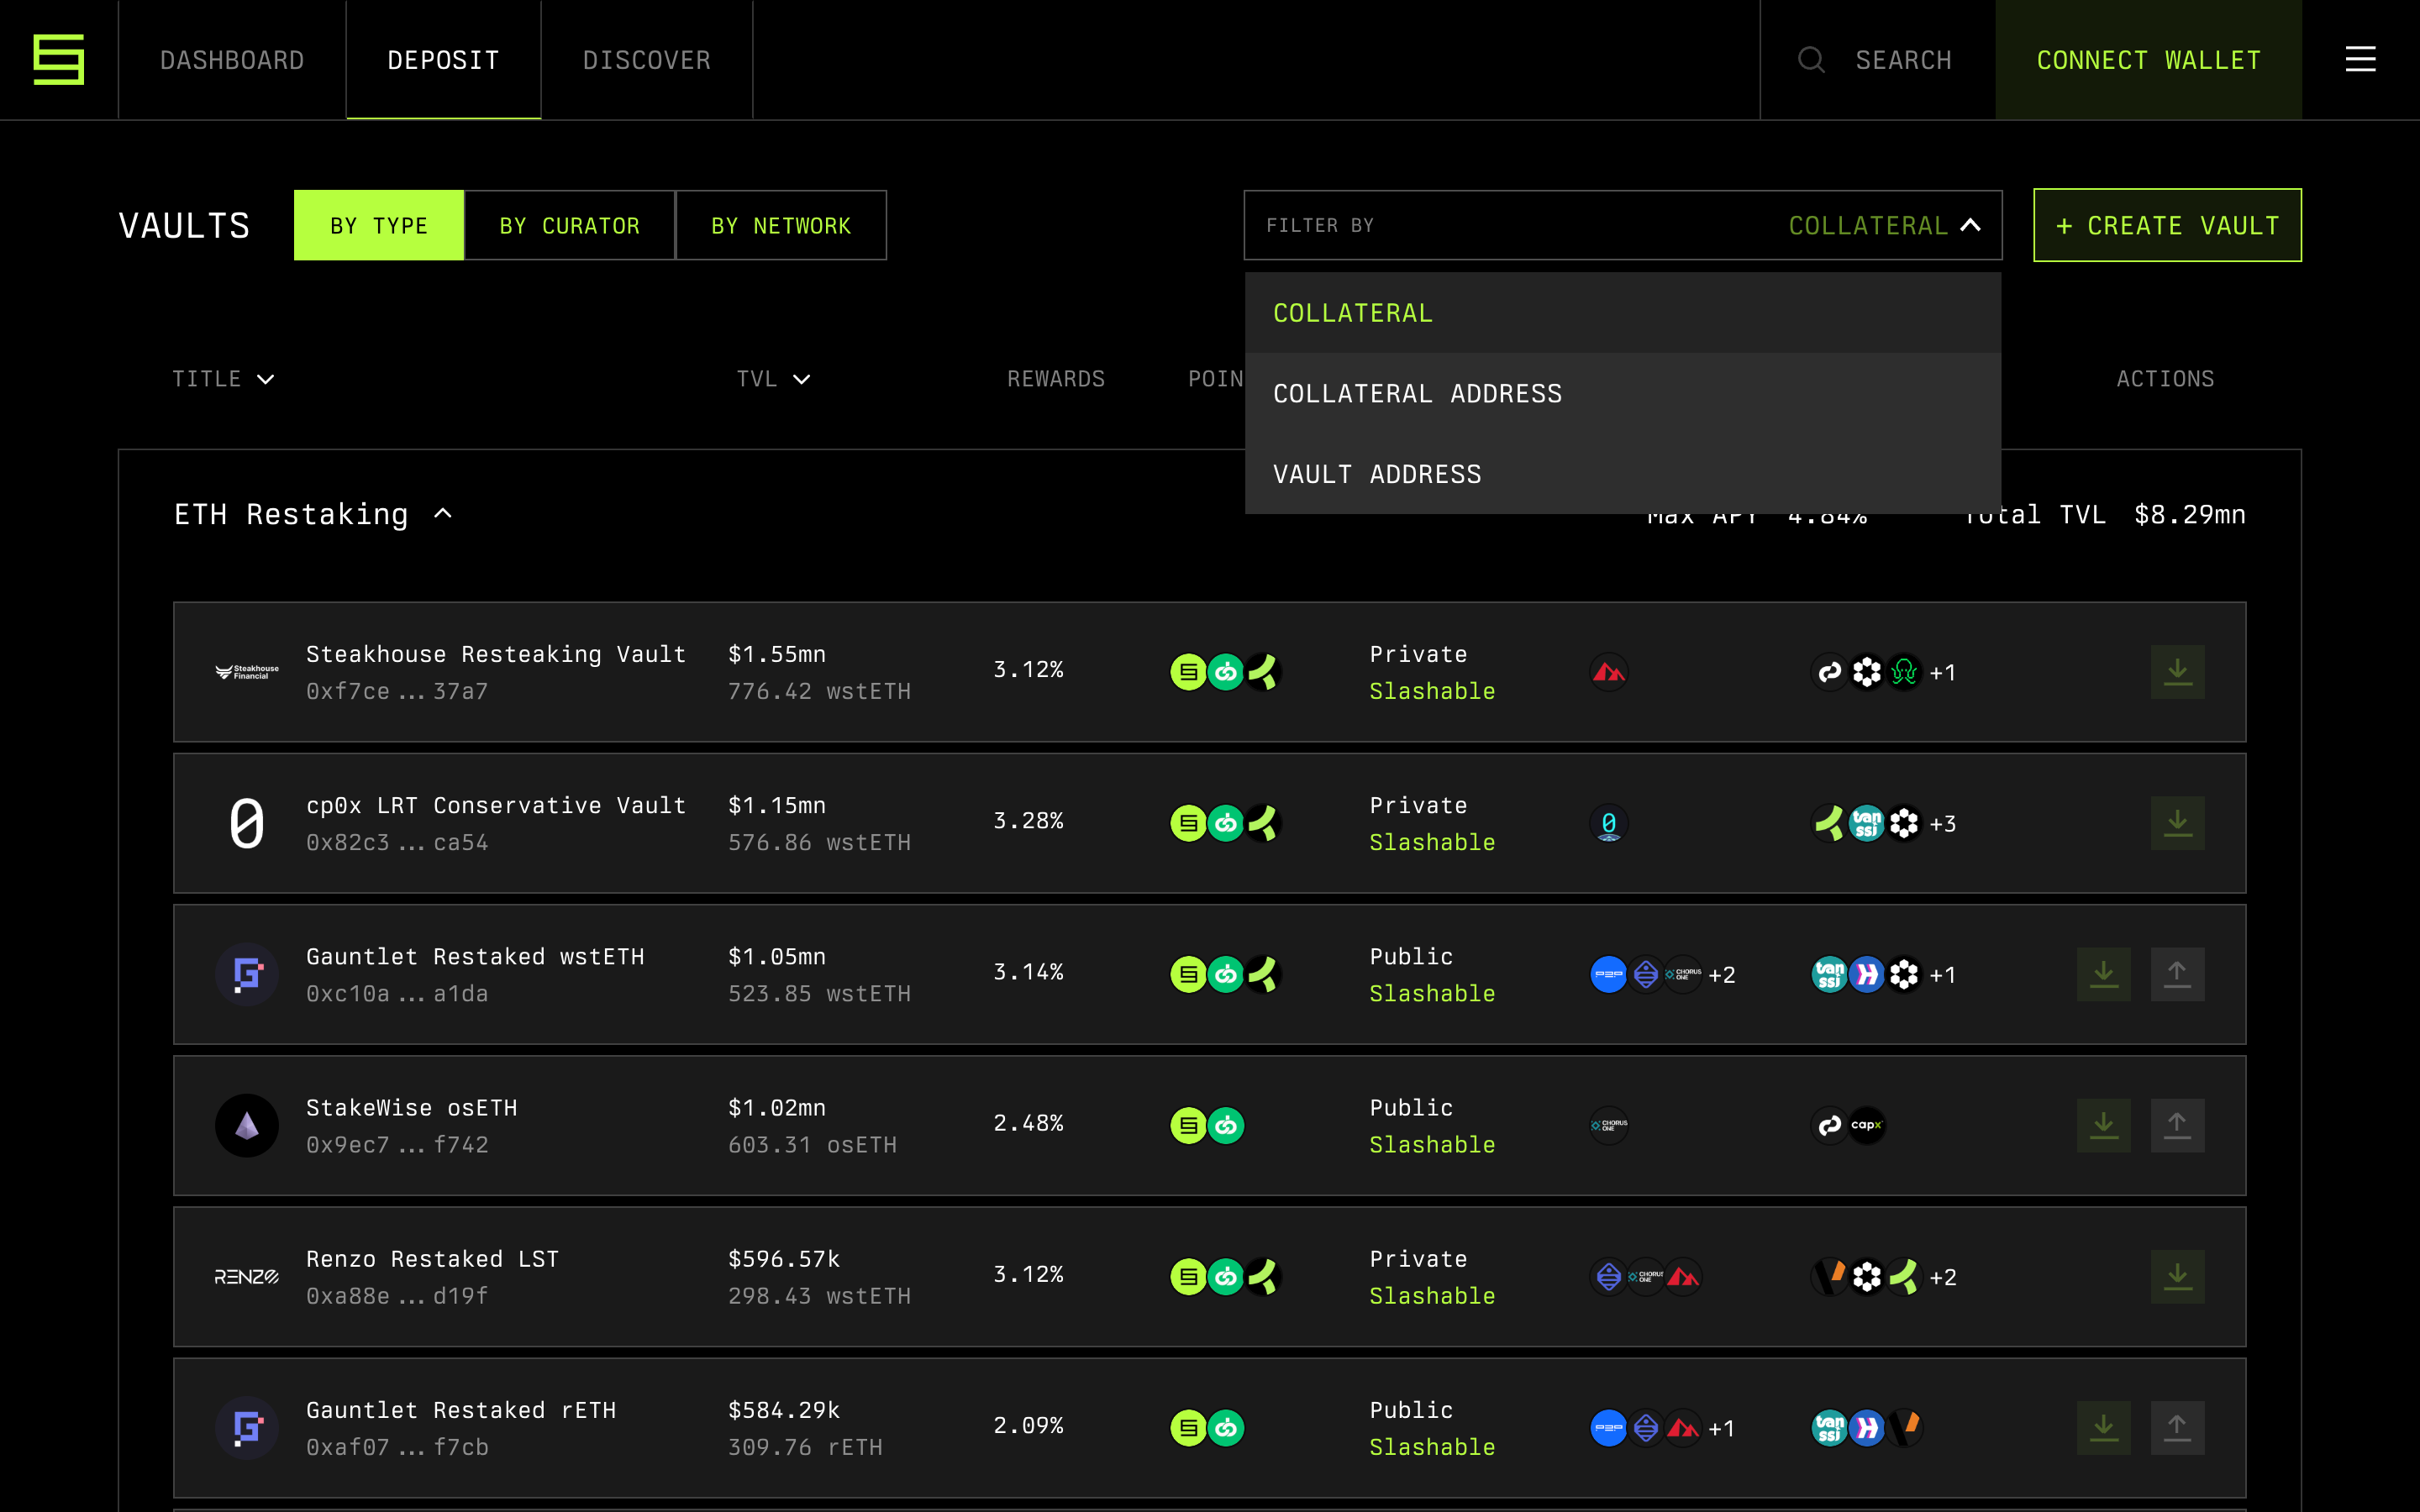2420x1512 pixels.
Task: Switch vault grouping to By Type
Action: 379,225
